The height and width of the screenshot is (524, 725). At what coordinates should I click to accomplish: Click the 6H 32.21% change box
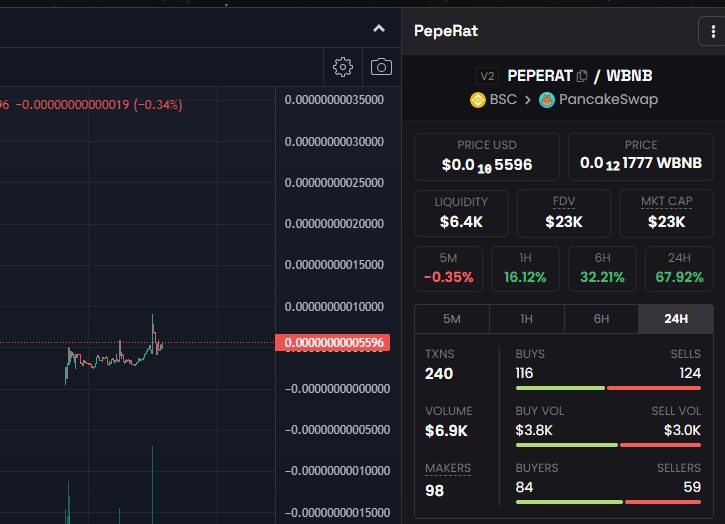602,269
